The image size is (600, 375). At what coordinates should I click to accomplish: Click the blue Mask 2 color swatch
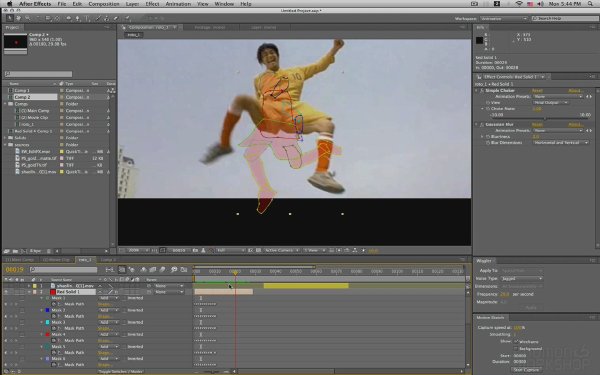coord(47,310)
